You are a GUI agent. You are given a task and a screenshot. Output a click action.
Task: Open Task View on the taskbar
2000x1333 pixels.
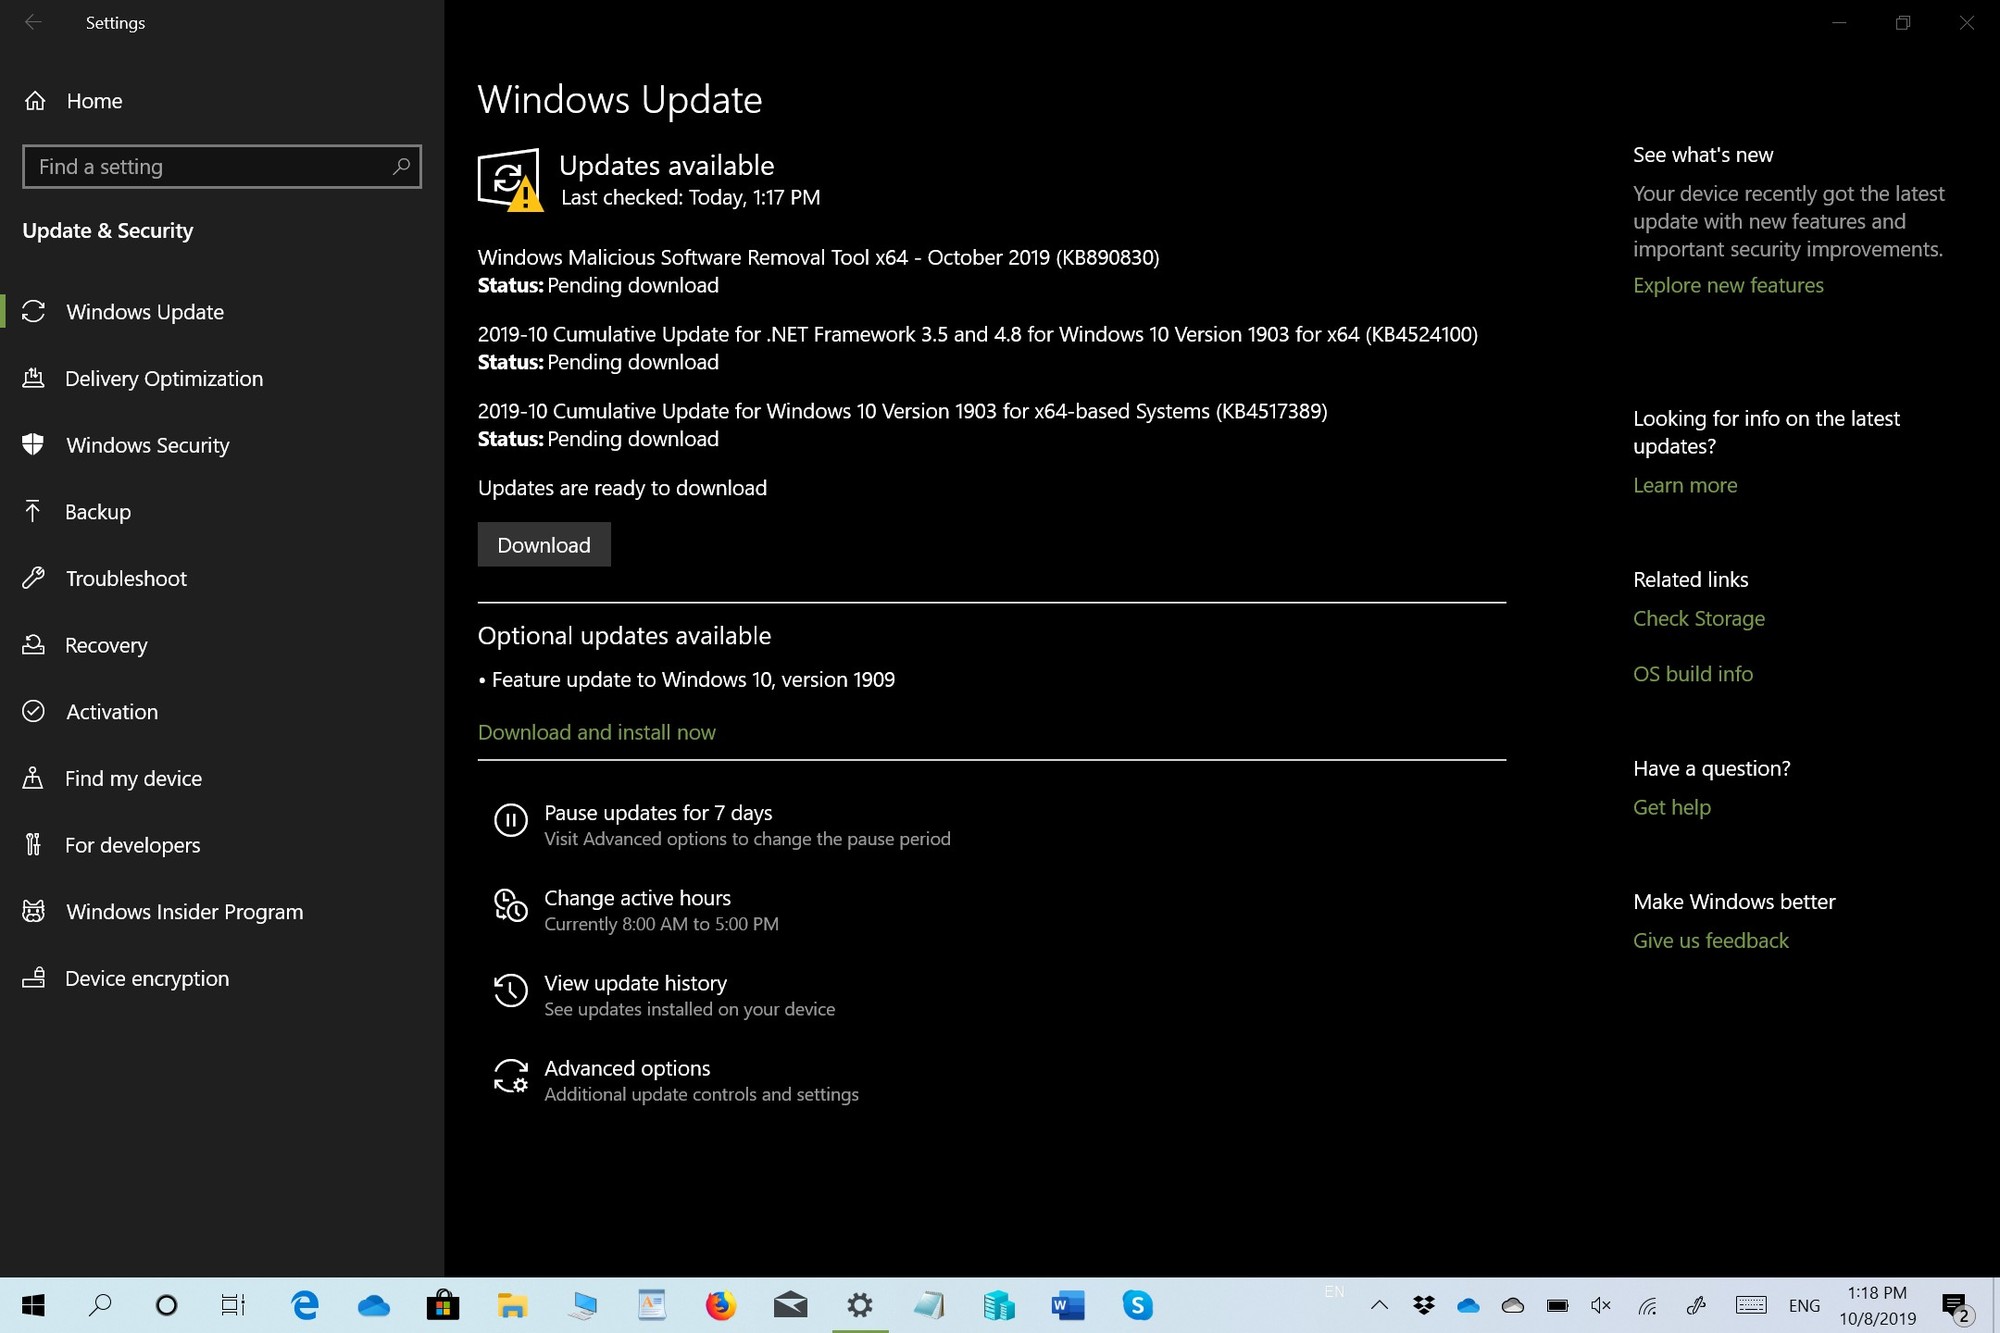pyautogui.click(x=233, y=1305)
